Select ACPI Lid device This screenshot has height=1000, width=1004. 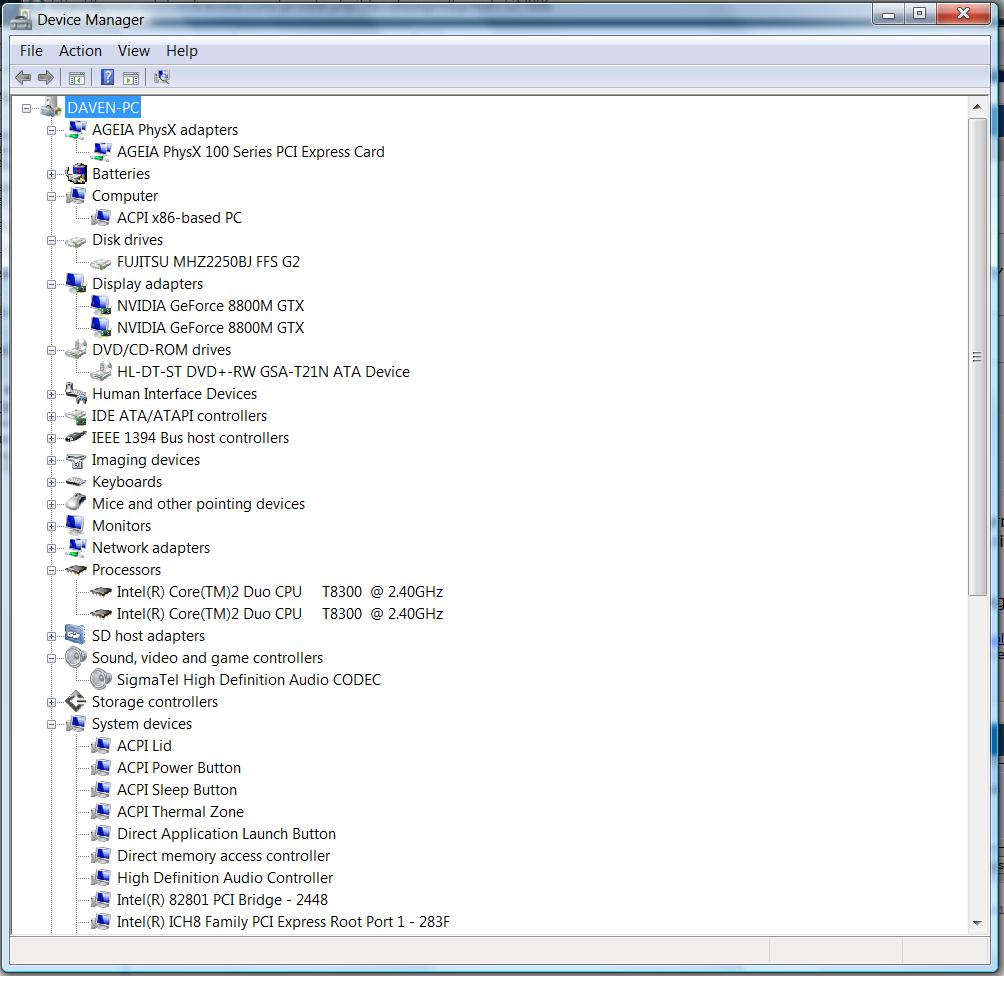(144, 746)
